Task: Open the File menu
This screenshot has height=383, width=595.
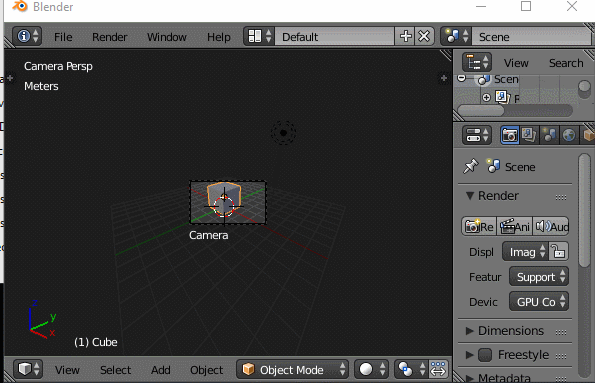Action: coord(63,37)
